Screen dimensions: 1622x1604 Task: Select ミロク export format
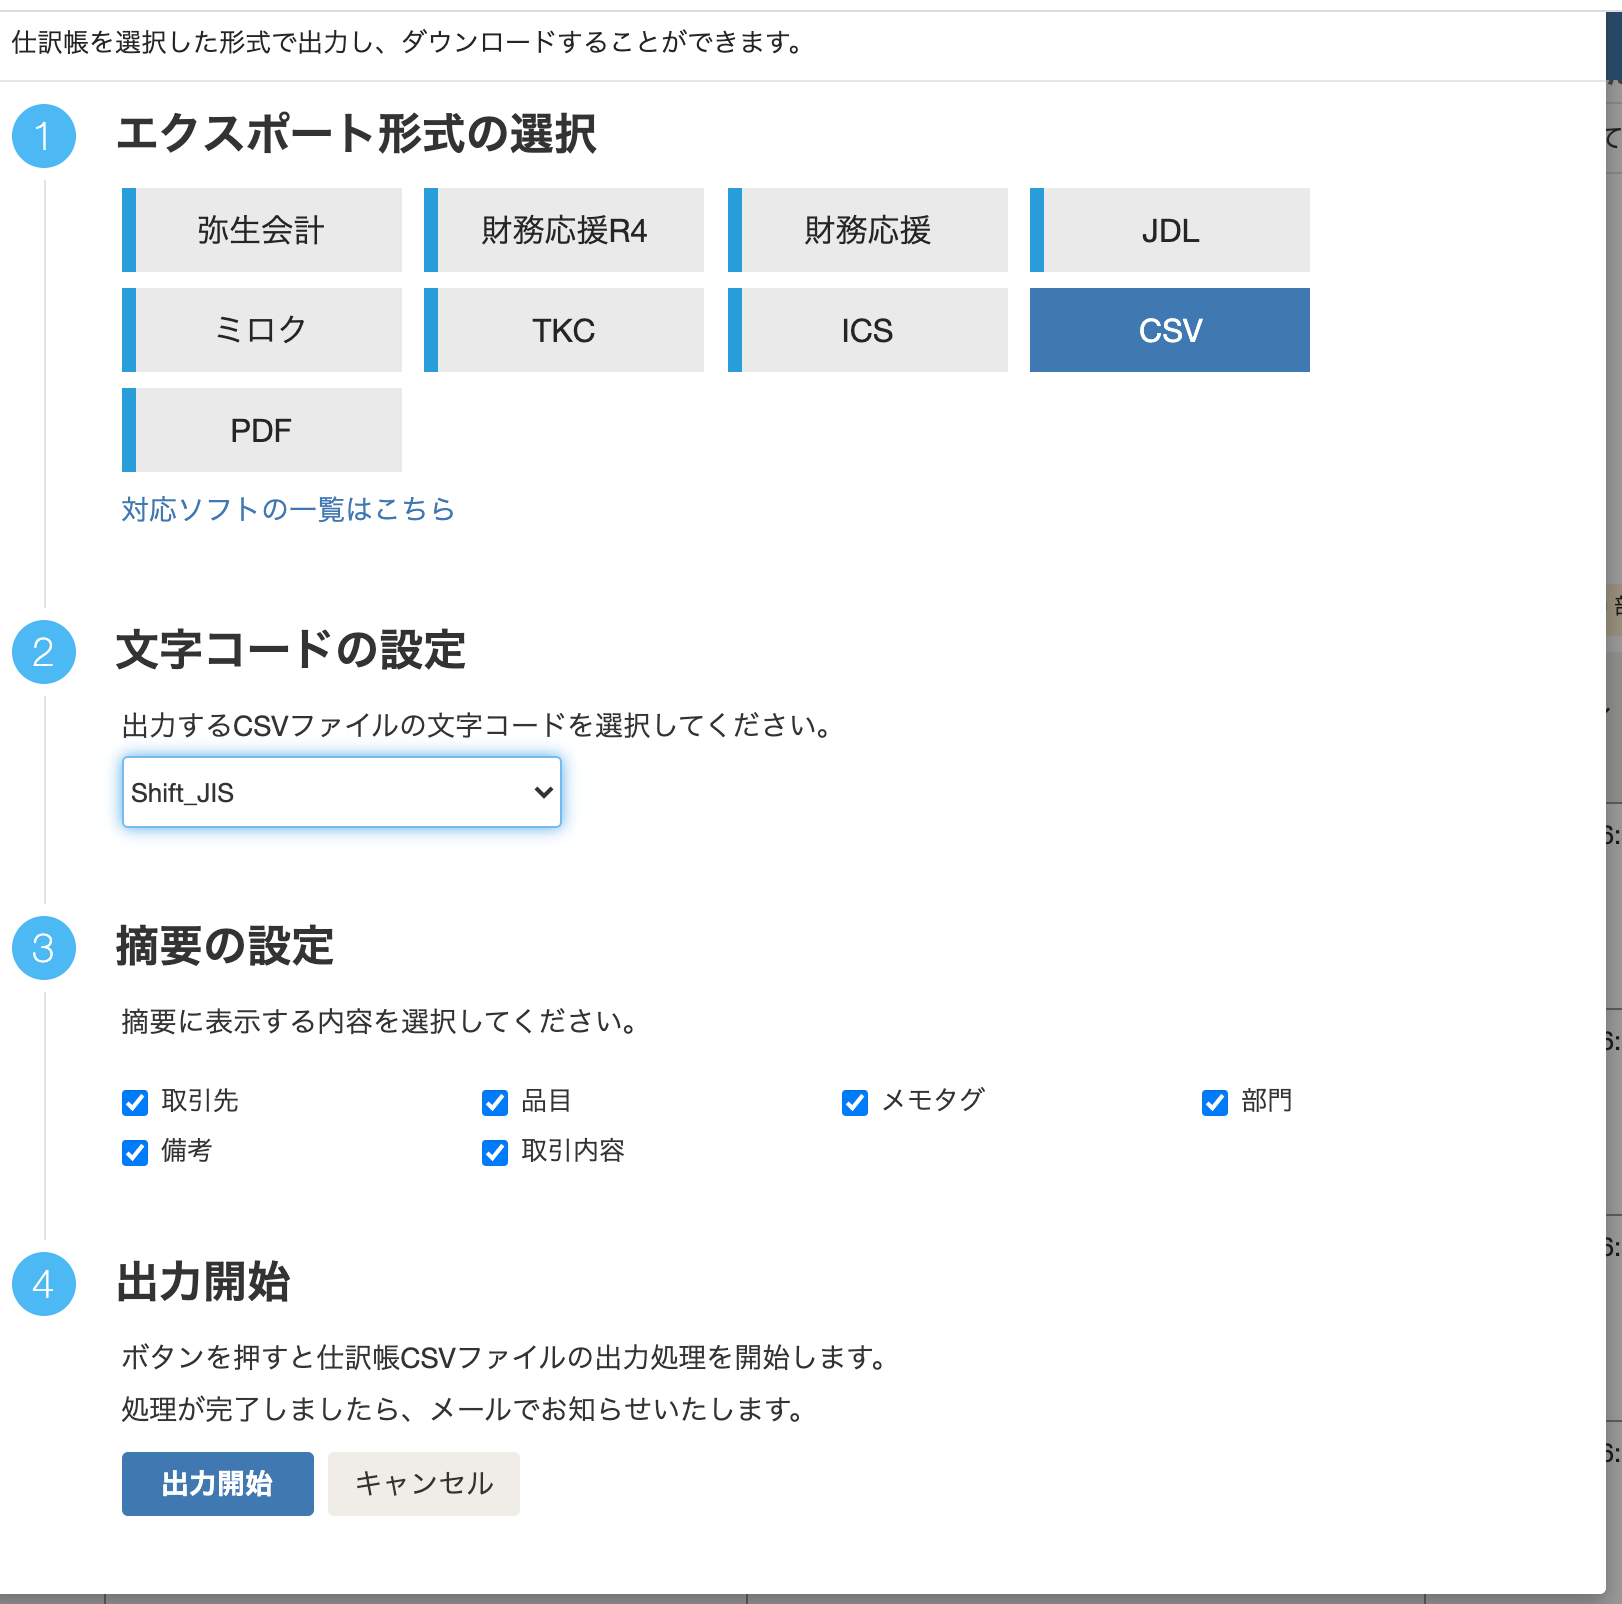click(x=262, y=330)
